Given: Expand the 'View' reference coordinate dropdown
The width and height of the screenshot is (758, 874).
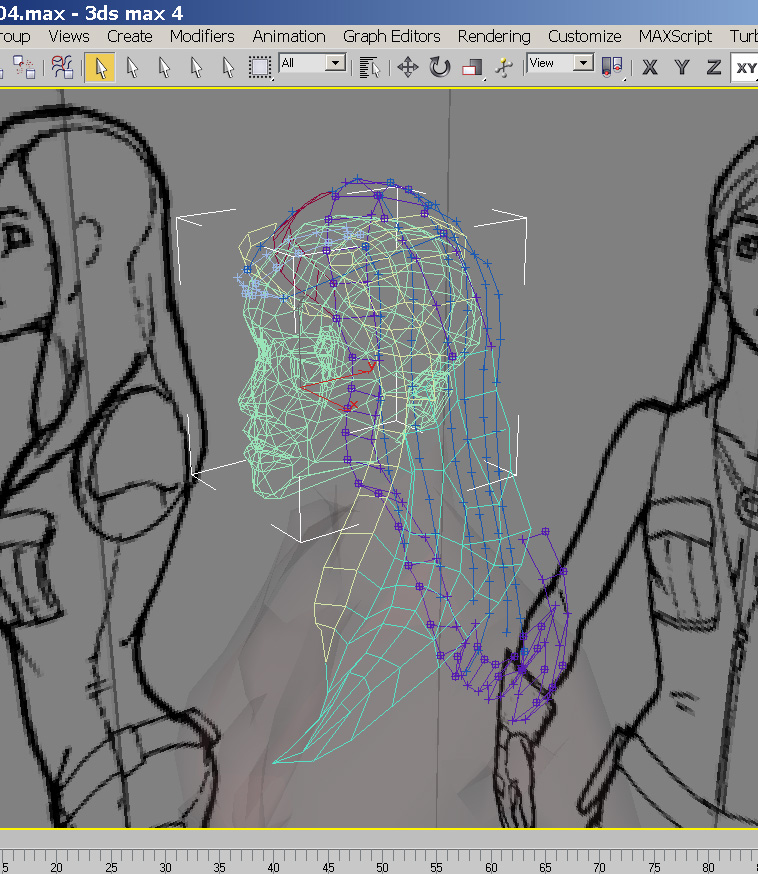Looking at the screenshot, I should coord(583,63).
